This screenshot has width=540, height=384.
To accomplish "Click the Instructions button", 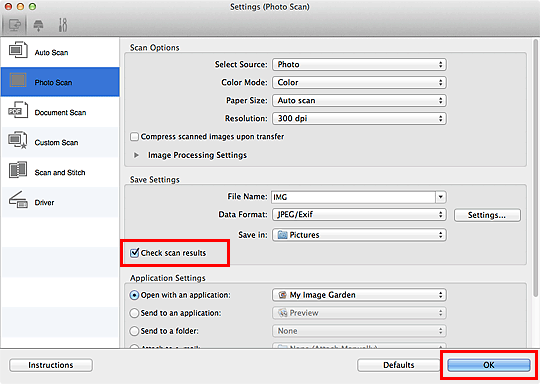I will point(51,365).
